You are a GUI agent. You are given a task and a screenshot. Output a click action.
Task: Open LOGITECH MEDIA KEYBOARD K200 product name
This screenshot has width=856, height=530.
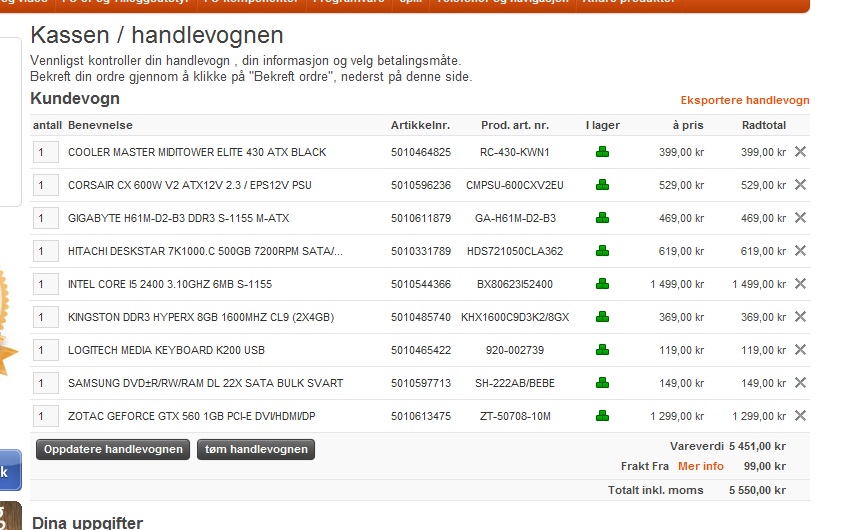click(x=166, y=350)
